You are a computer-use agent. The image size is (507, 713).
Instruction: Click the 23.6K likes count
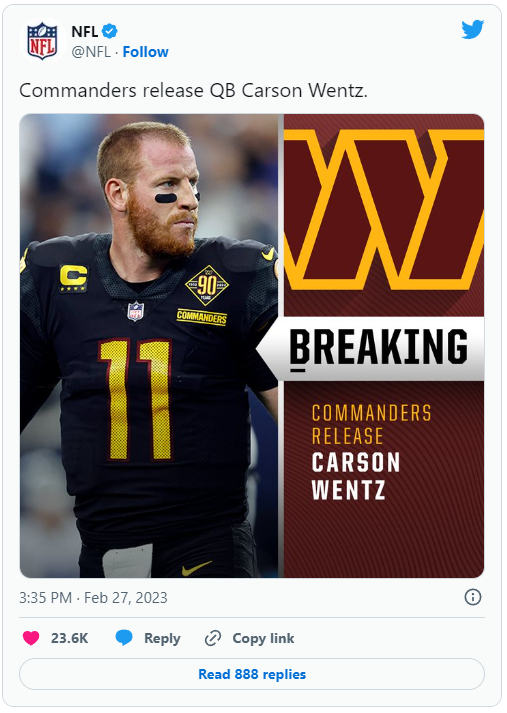(70, 638)
